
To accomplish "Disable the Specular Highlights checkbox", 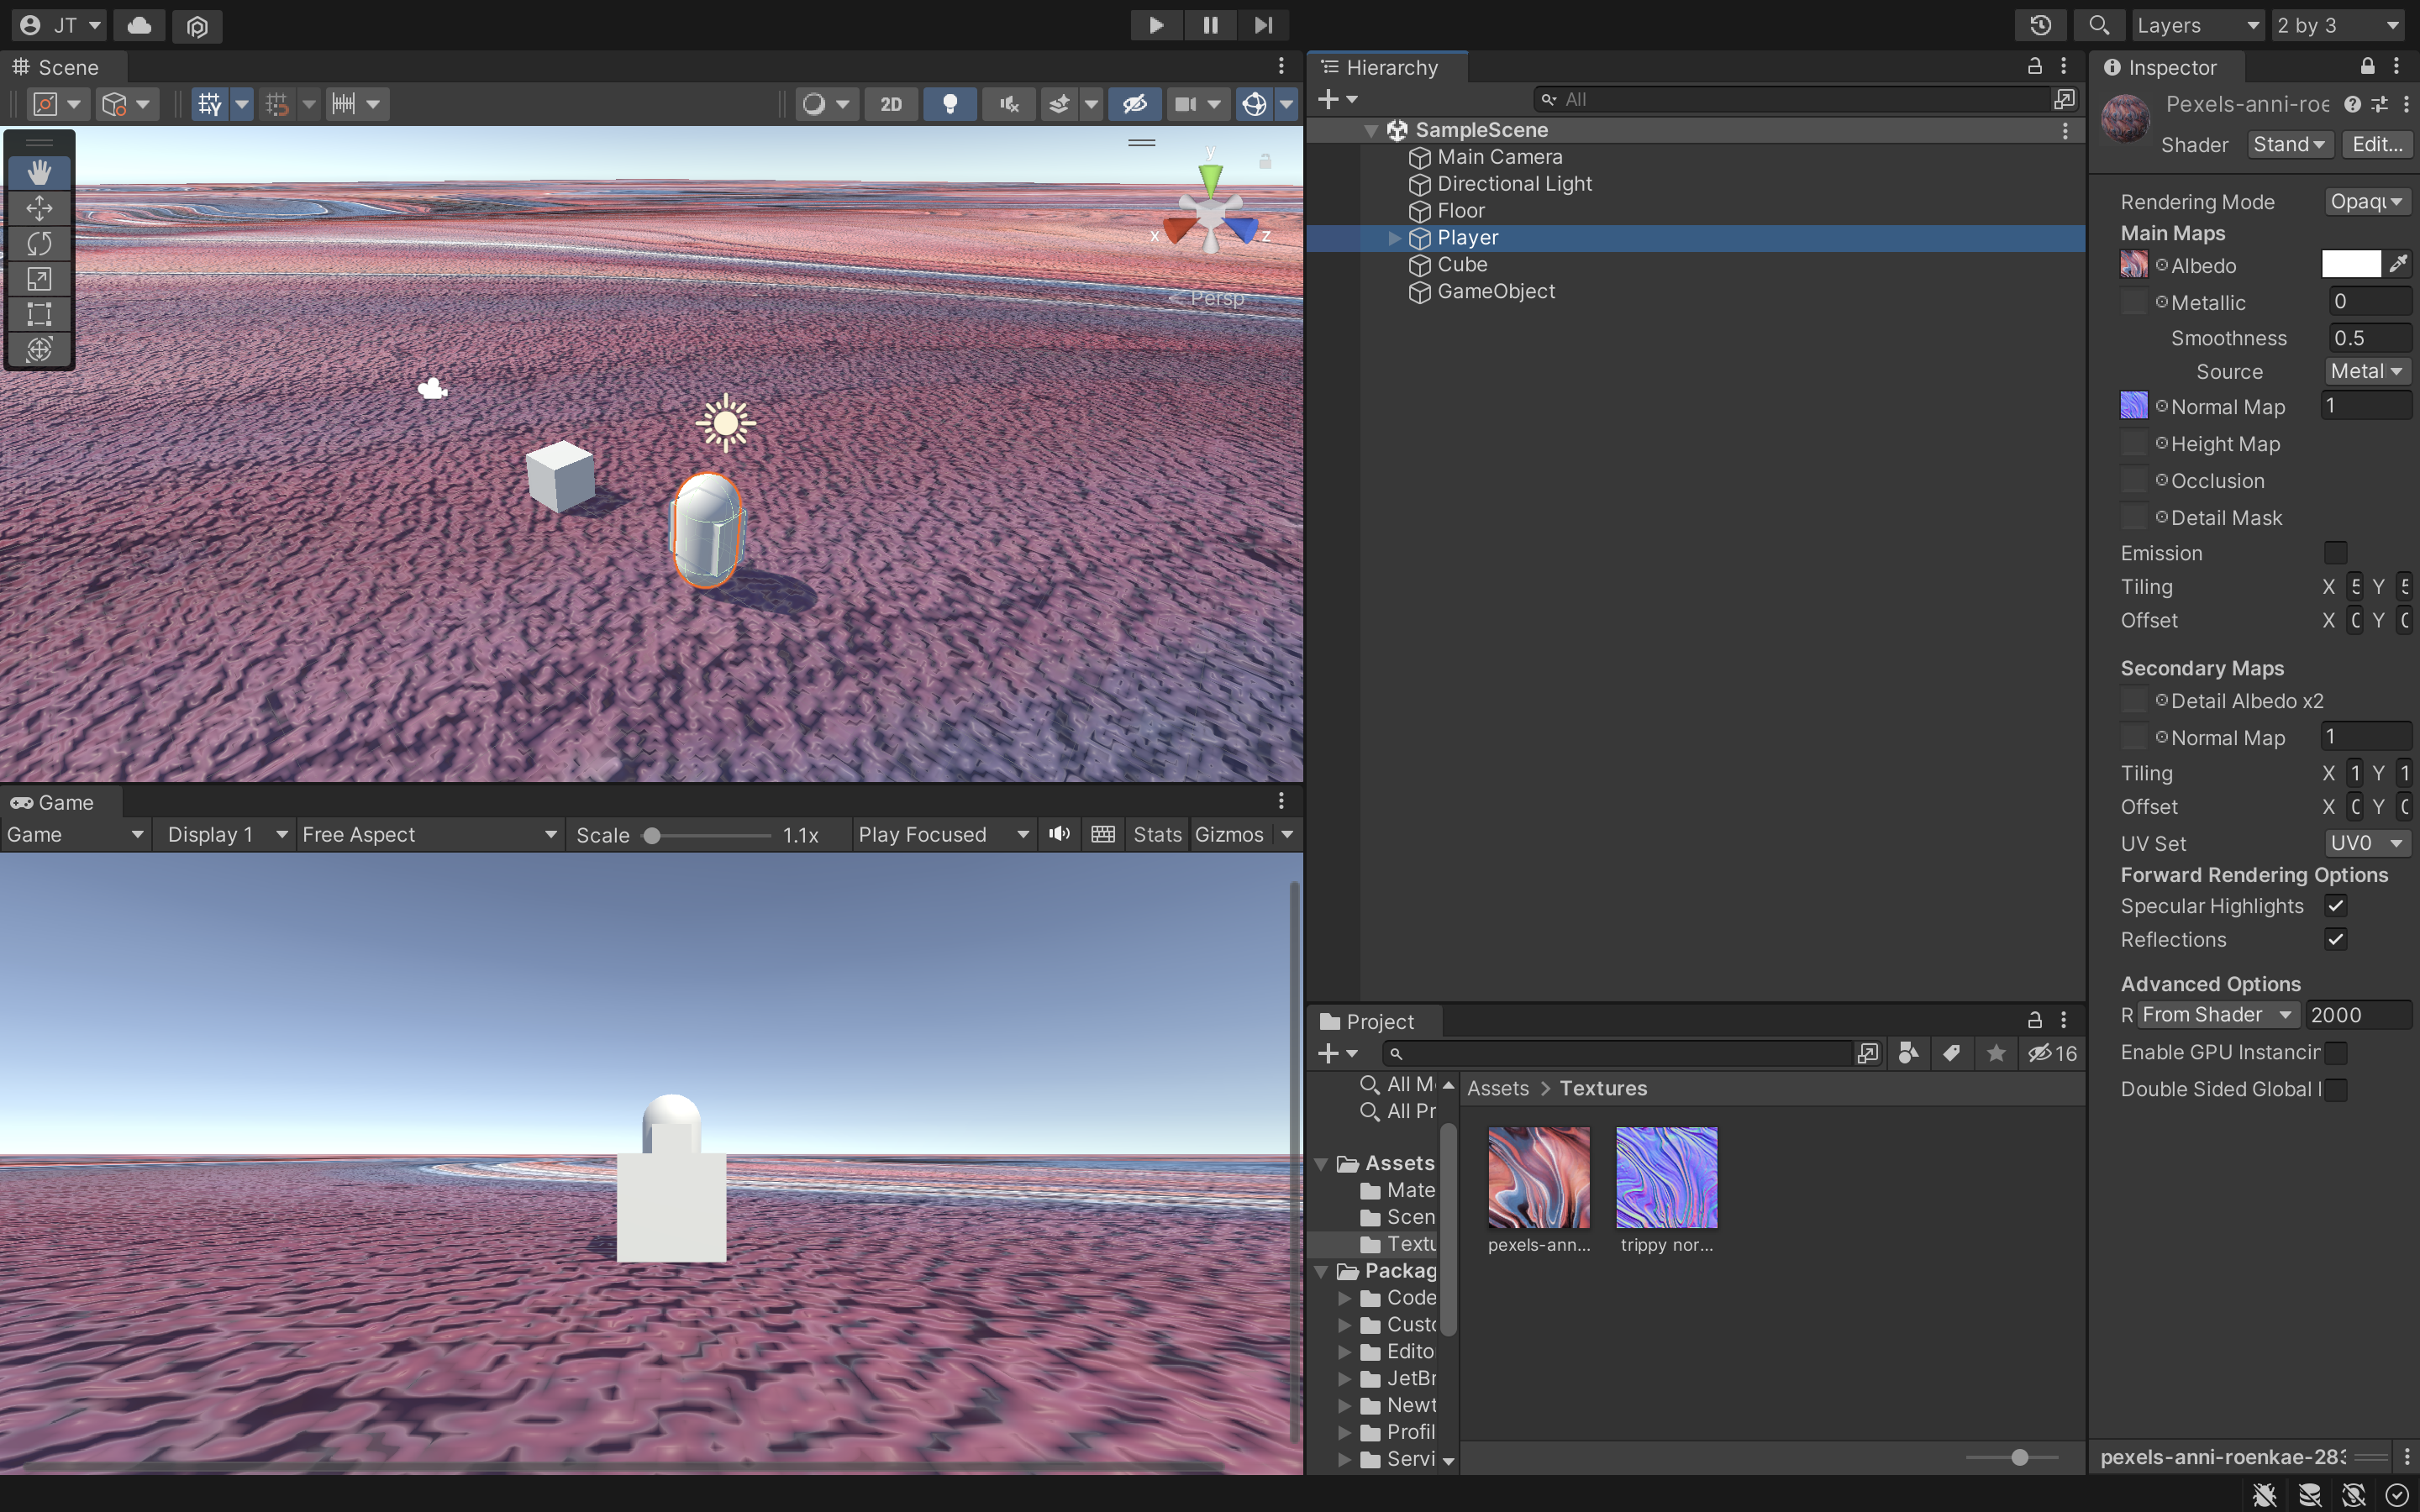I will (x=2335, y=906).
